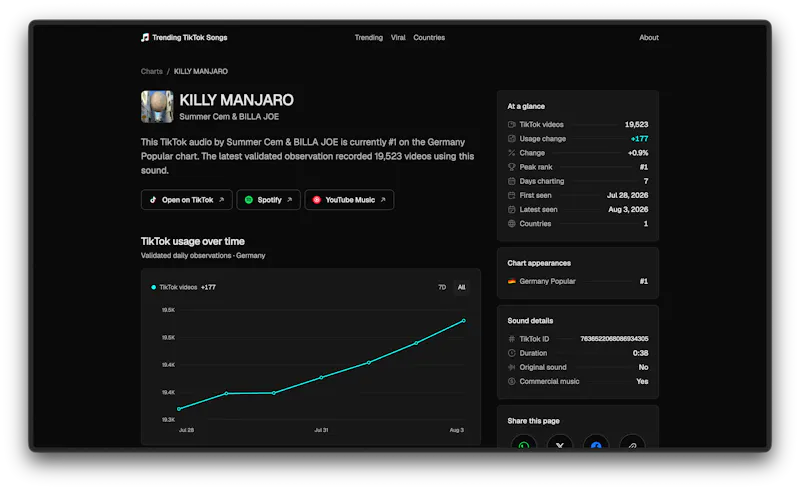Click the 19,523 TikTok videos value

pyautogui.click(x=636, y=125)
